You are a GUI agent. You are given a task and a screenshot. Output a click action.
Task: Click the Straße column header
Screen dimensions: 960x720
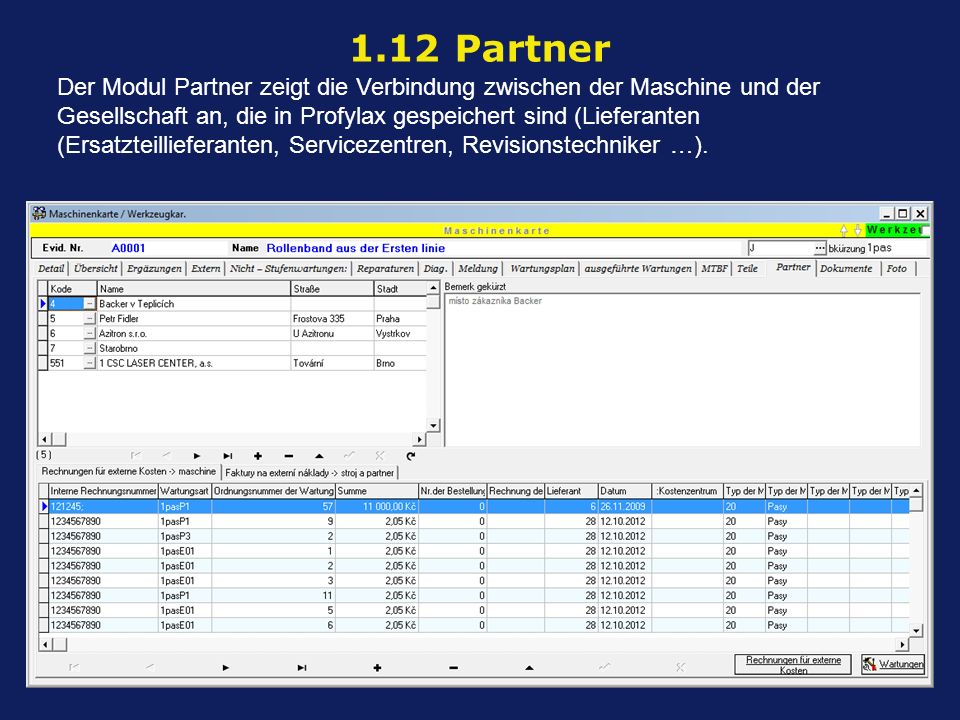pos(332,289)
